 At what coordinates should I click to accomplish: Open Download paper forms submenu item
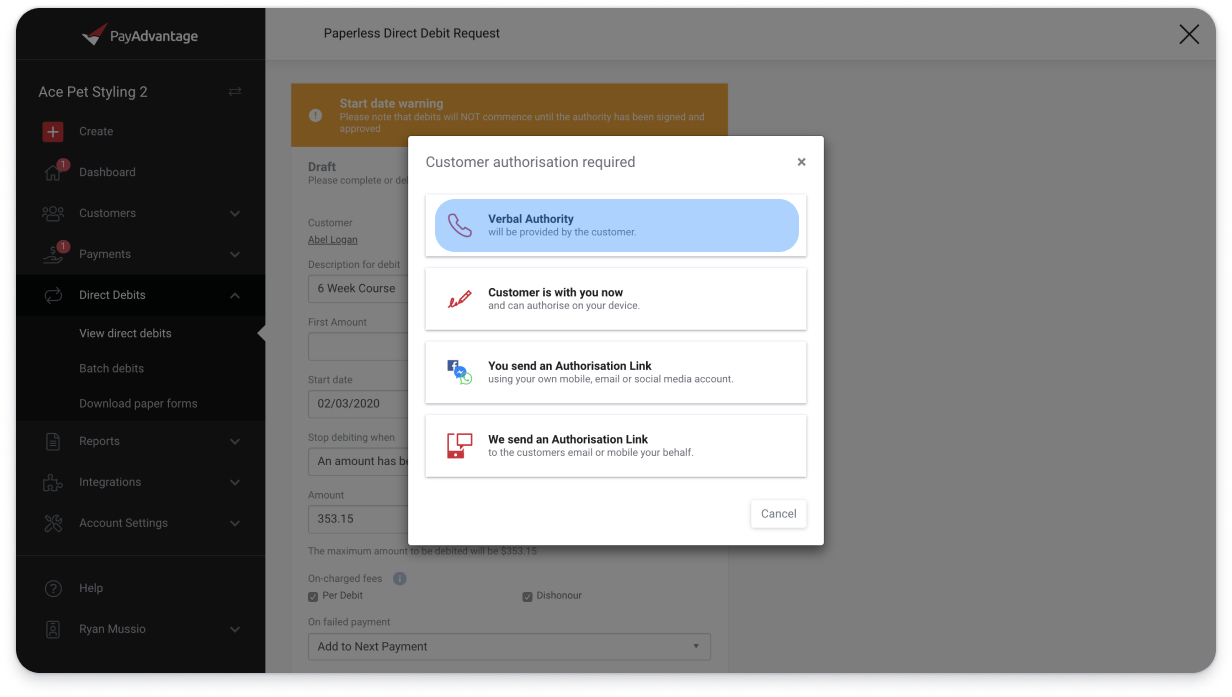point(138,403)
